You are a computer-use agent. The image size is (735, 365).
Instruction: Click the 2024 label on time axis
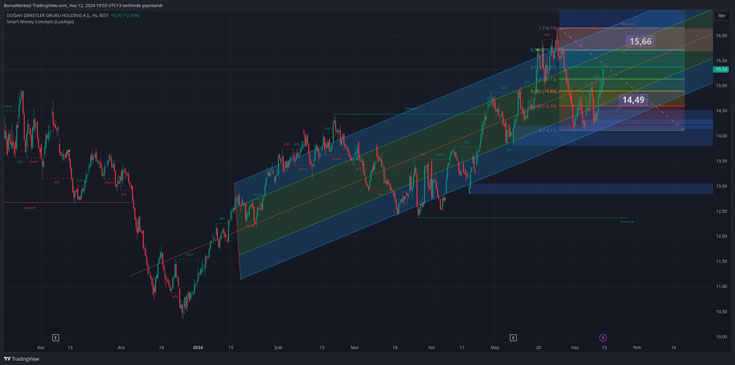tap(198, 348)
